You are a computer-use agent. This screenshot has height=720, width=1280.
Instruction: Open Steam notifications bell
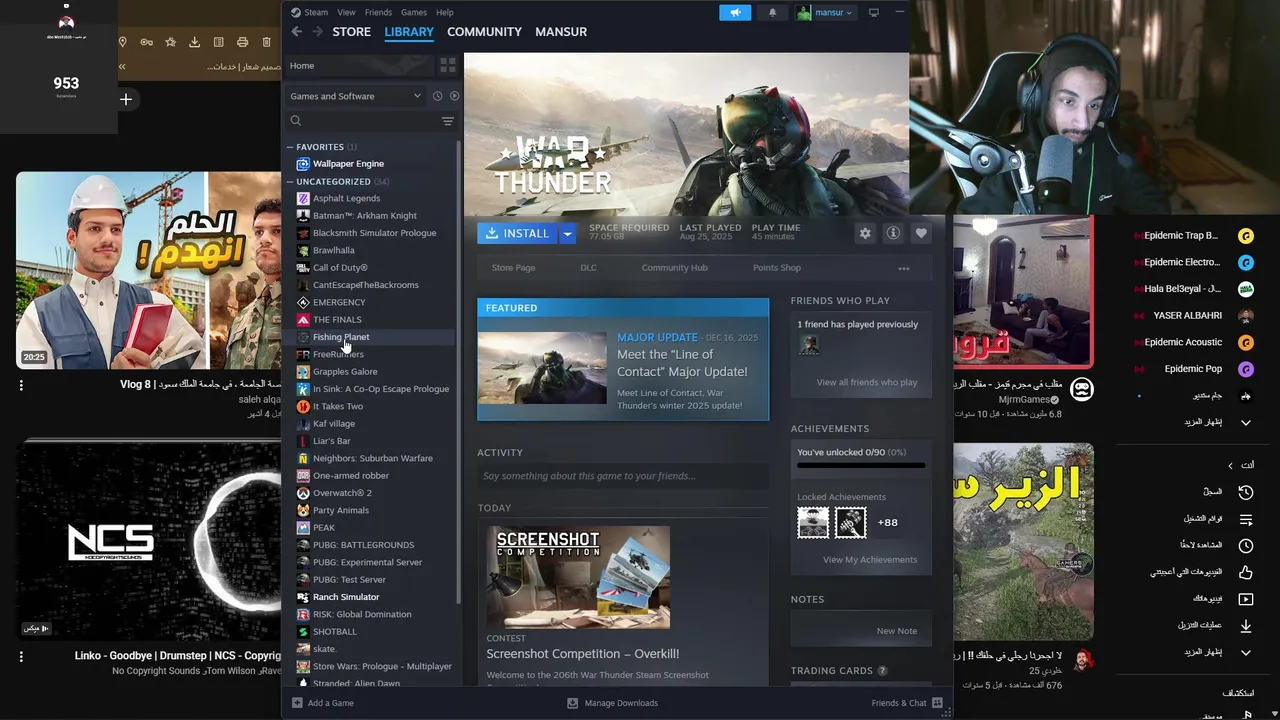point(772,13)
